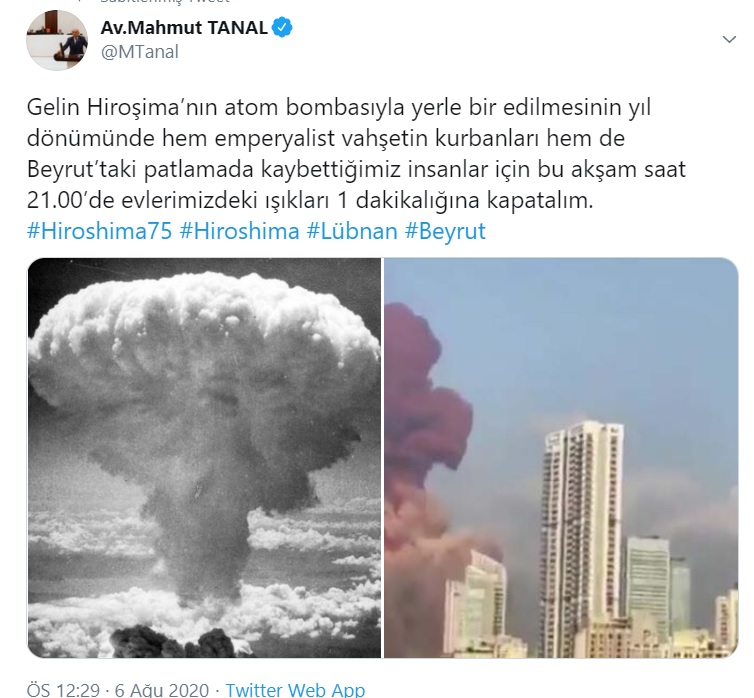Click the dark smoke at left photo bottom
Viewport: 754px width, 698px height.
pyautogui.click(x=173, y=642)
